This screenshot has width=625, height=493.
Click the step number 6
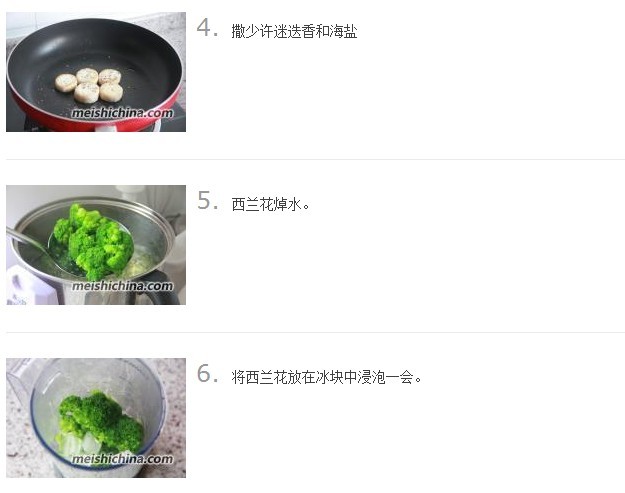[207, 374]
